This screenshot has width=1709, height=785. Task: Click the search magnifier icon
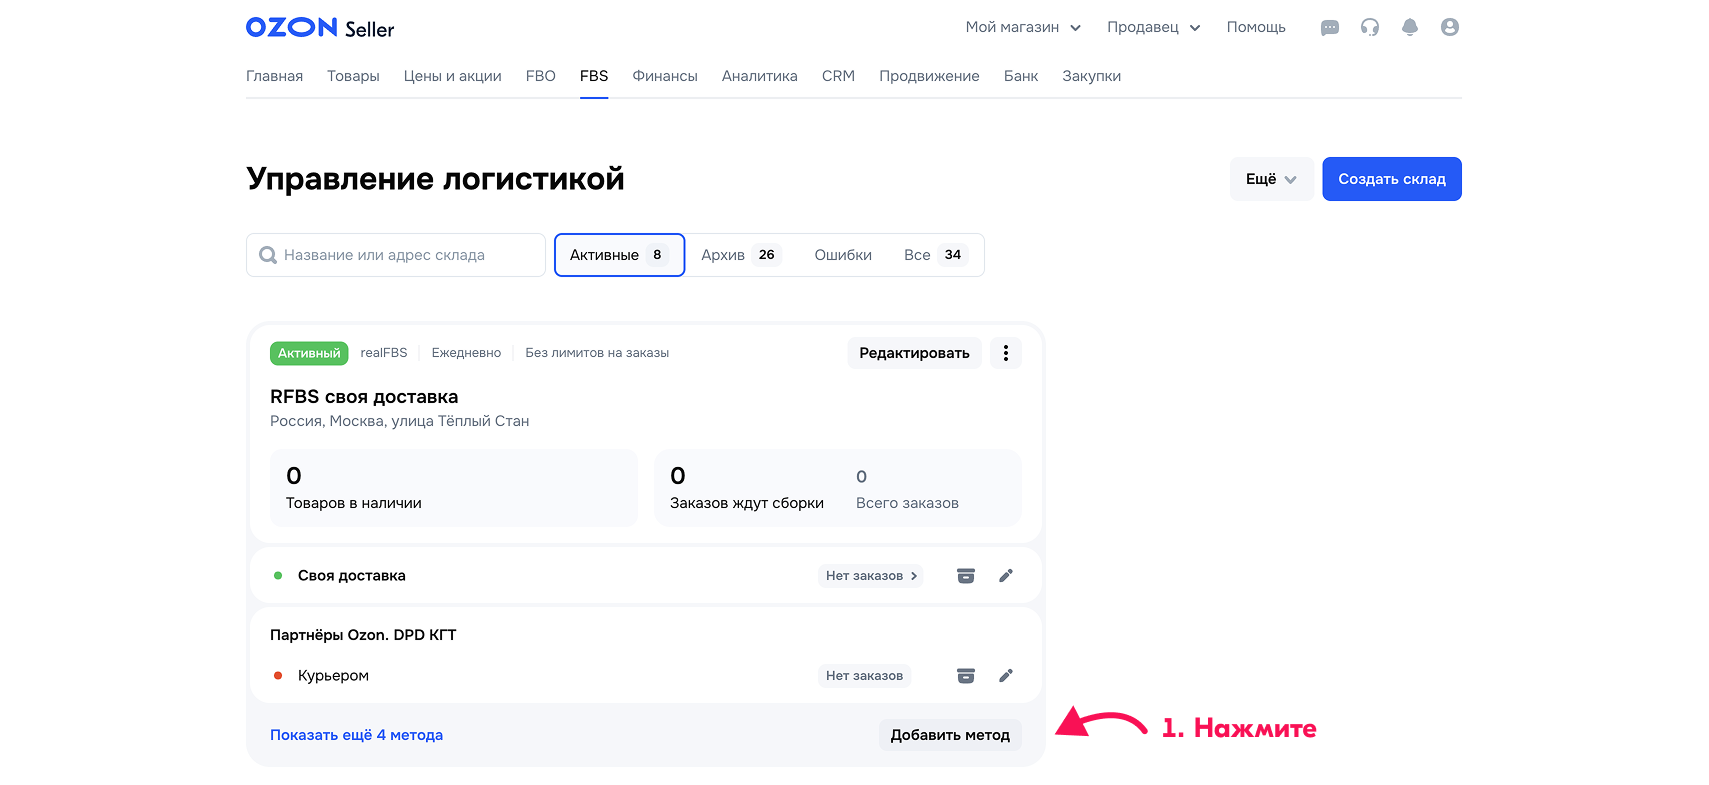click(x=268, y=255)
